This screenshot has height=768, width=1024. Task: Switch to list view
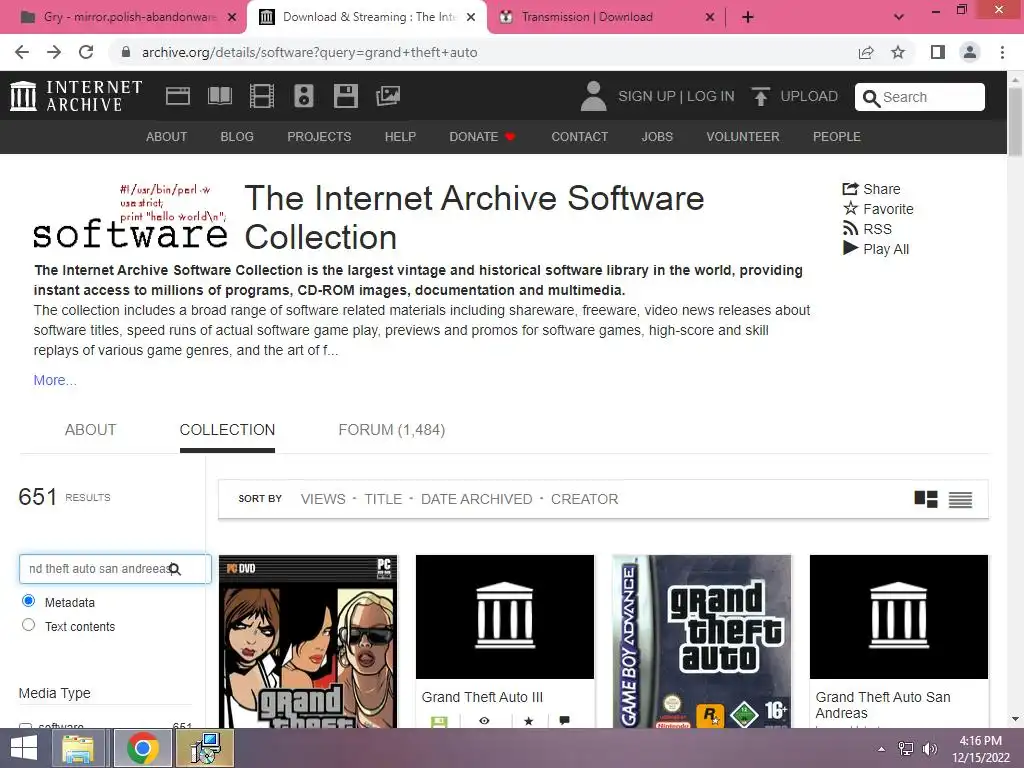[x=960, y=500]
